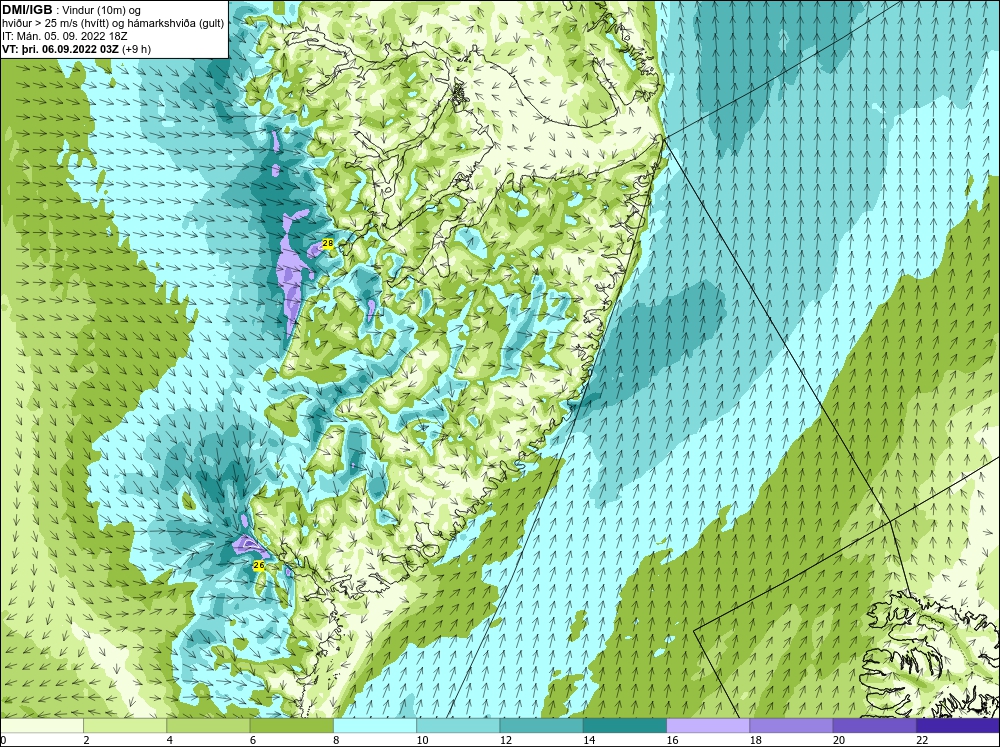Click the 6–8 m/s legend color swatch
Viewport: 1000px width, 747px height.
(291, 726)
